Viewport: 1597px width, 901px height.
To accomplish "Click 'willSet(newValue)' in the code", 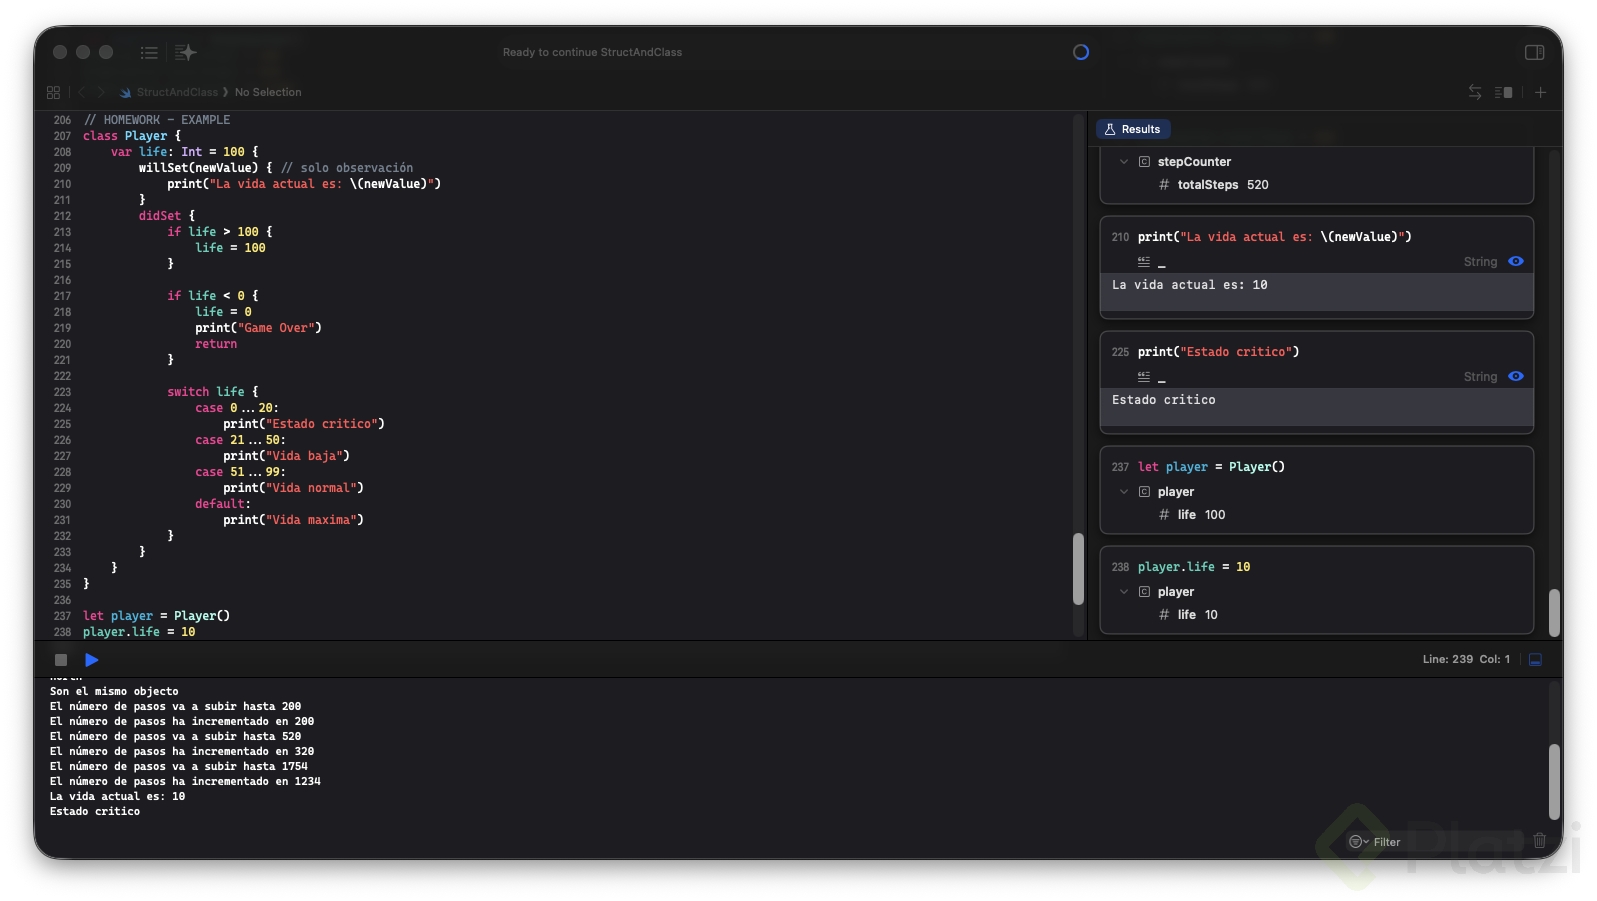I will 198,168.
